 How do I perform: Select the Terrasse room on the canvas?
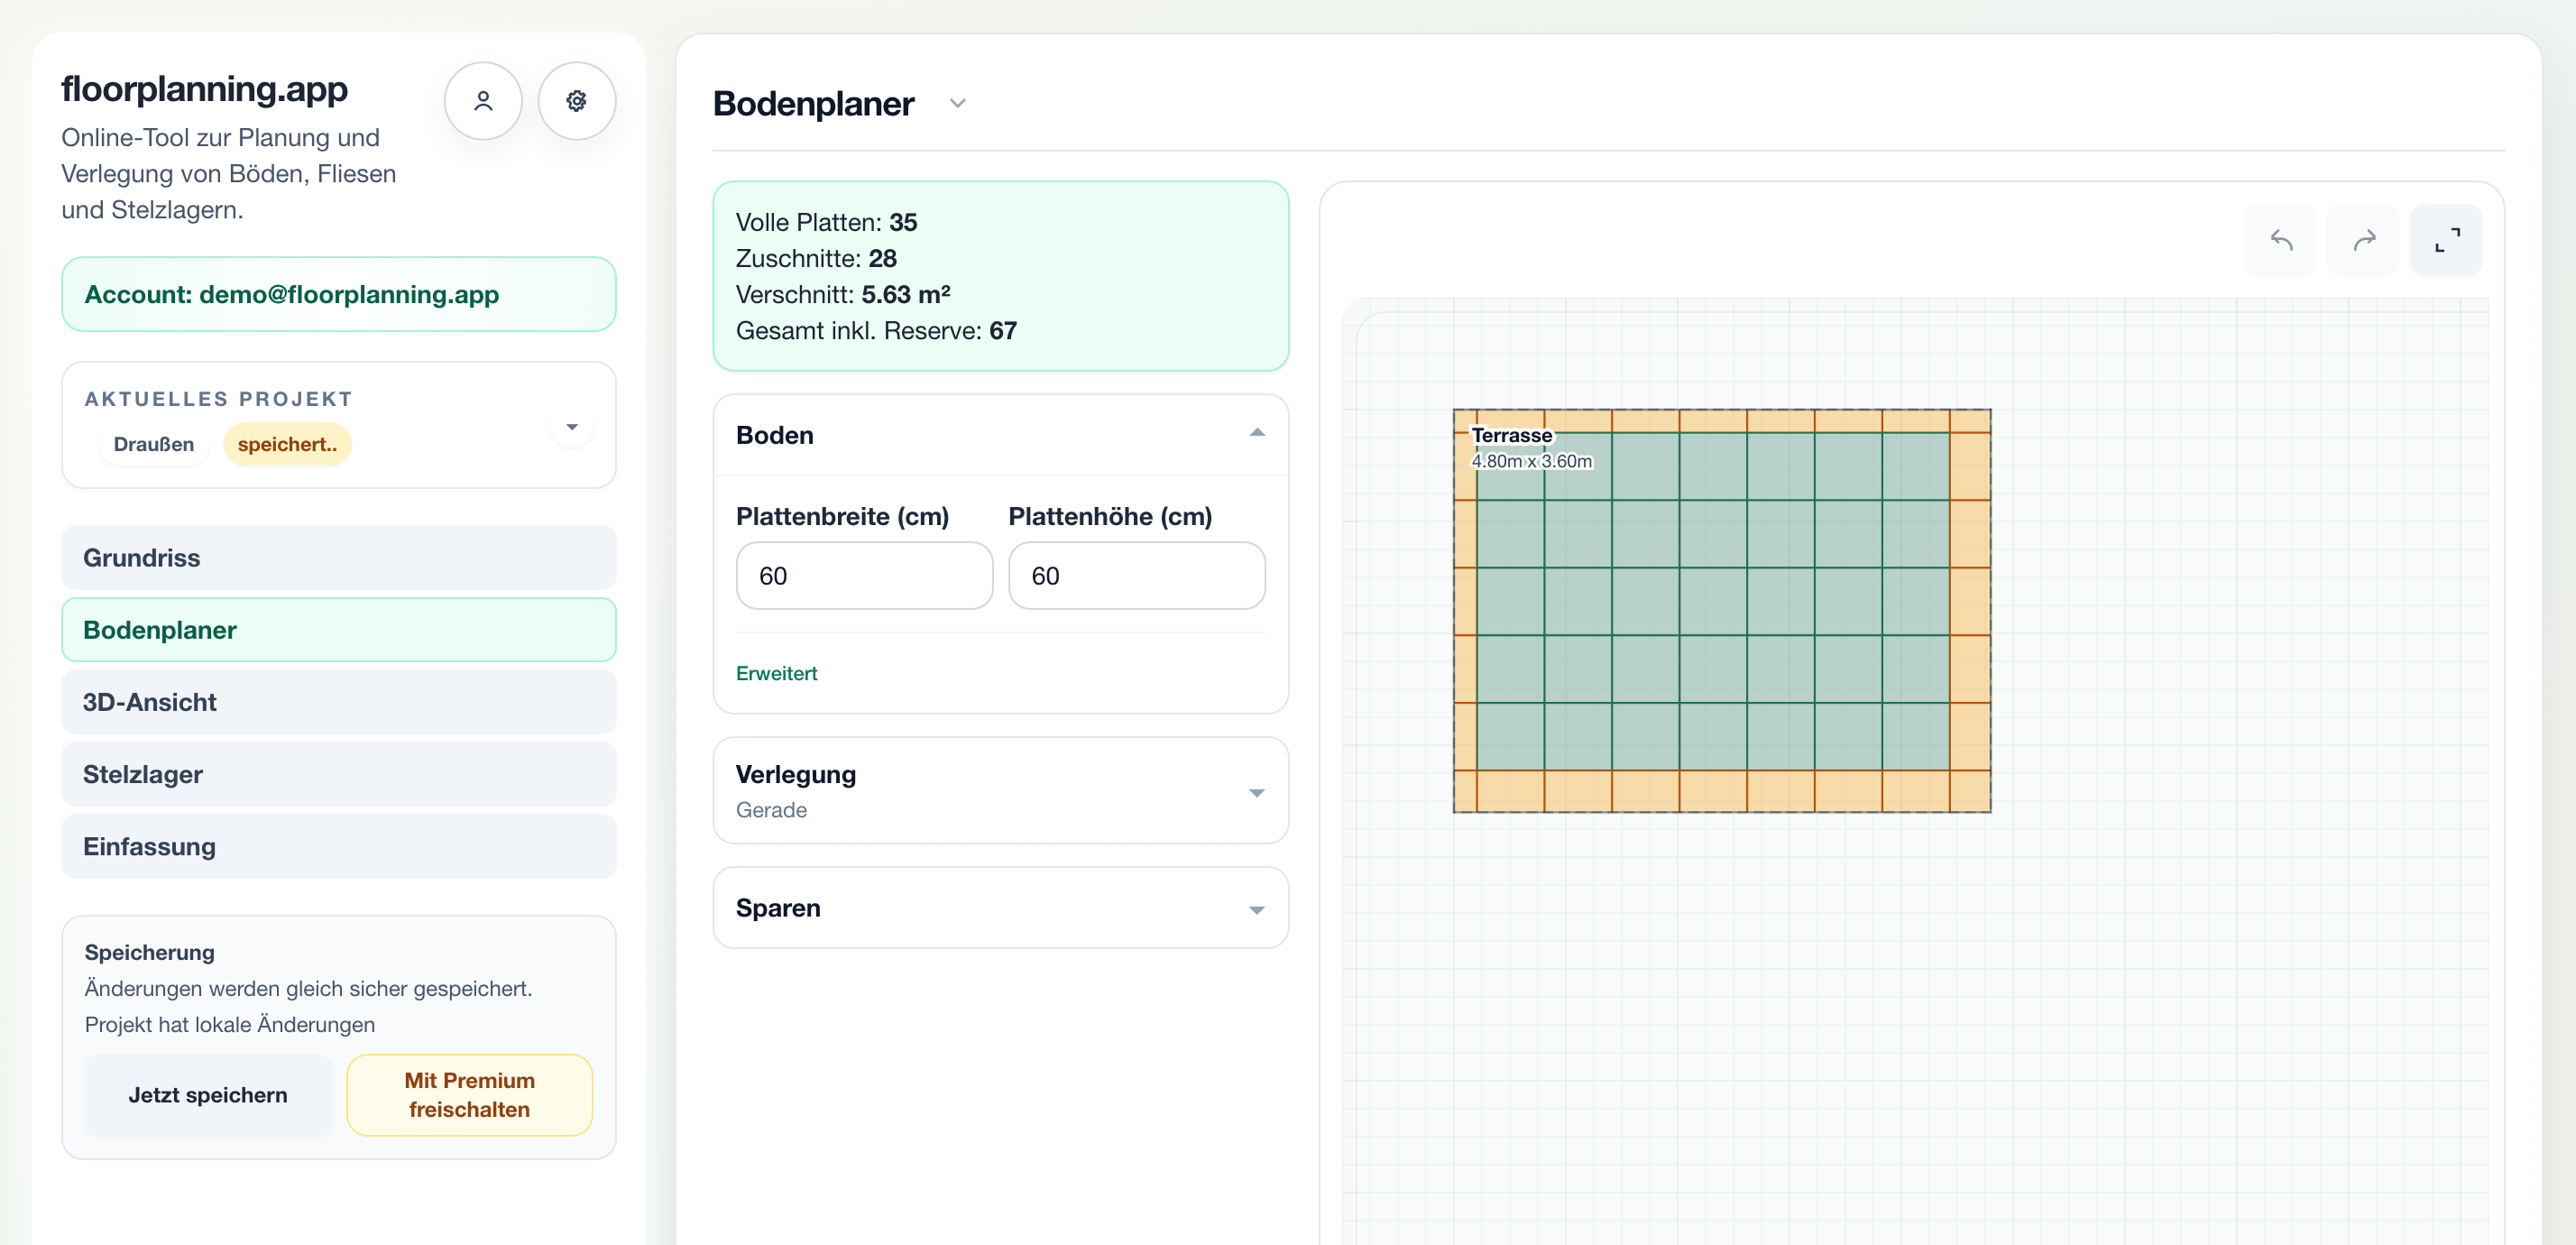[1722, 610]
